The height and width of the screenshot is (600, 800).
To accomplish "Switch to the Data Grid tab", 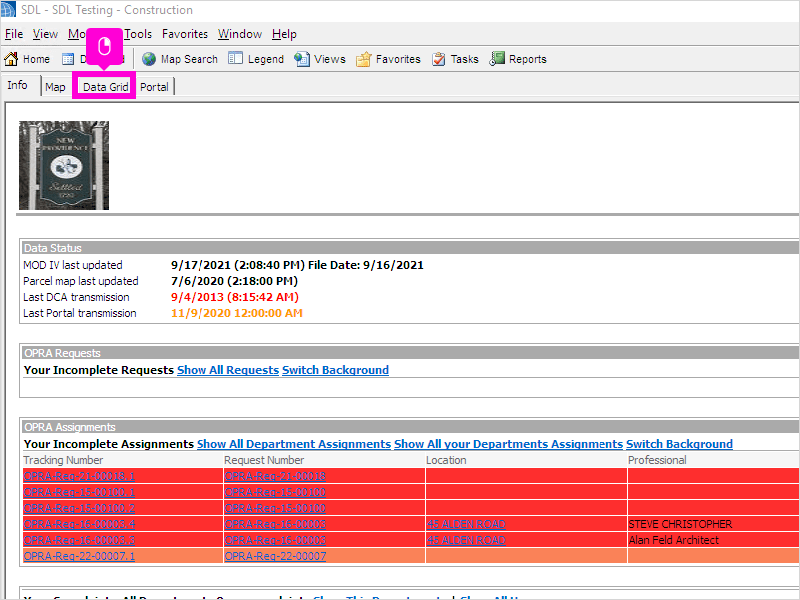I will [106, 87].
